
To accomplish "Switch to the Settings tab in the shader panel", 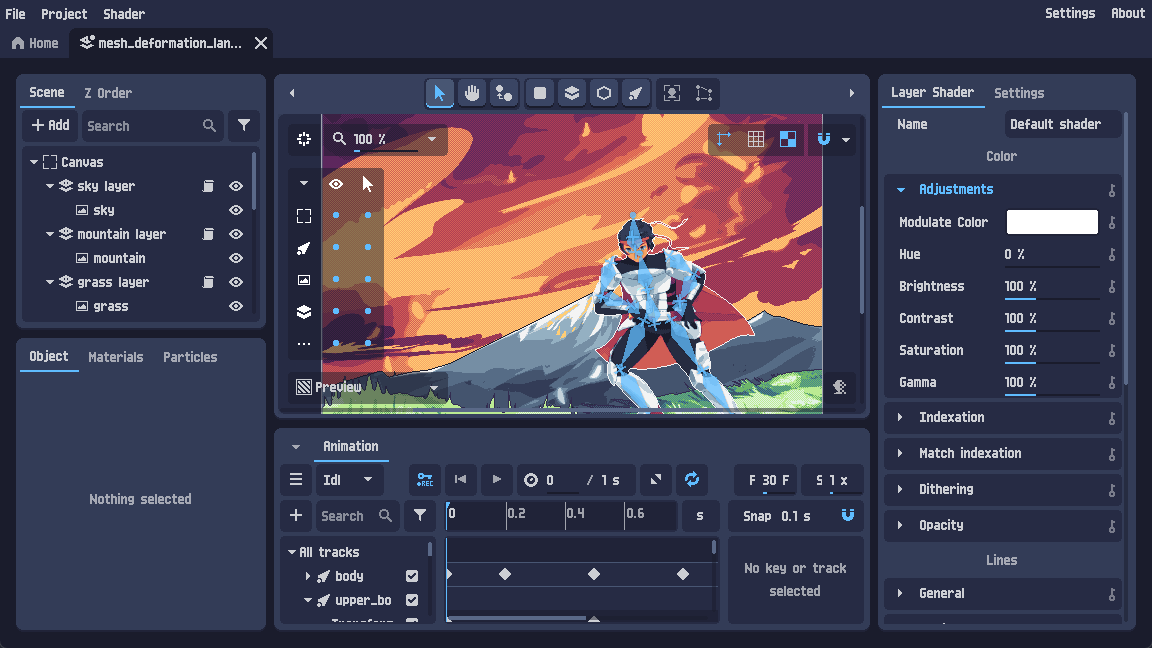I will [x=1019, y=92].
